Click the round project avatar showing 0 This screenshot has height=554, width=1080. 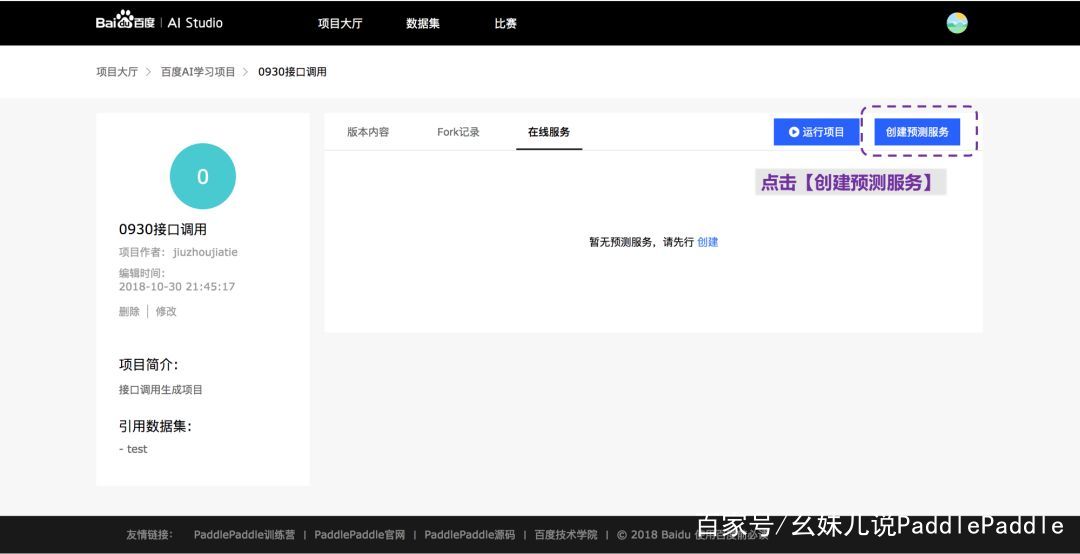point(203,177)
